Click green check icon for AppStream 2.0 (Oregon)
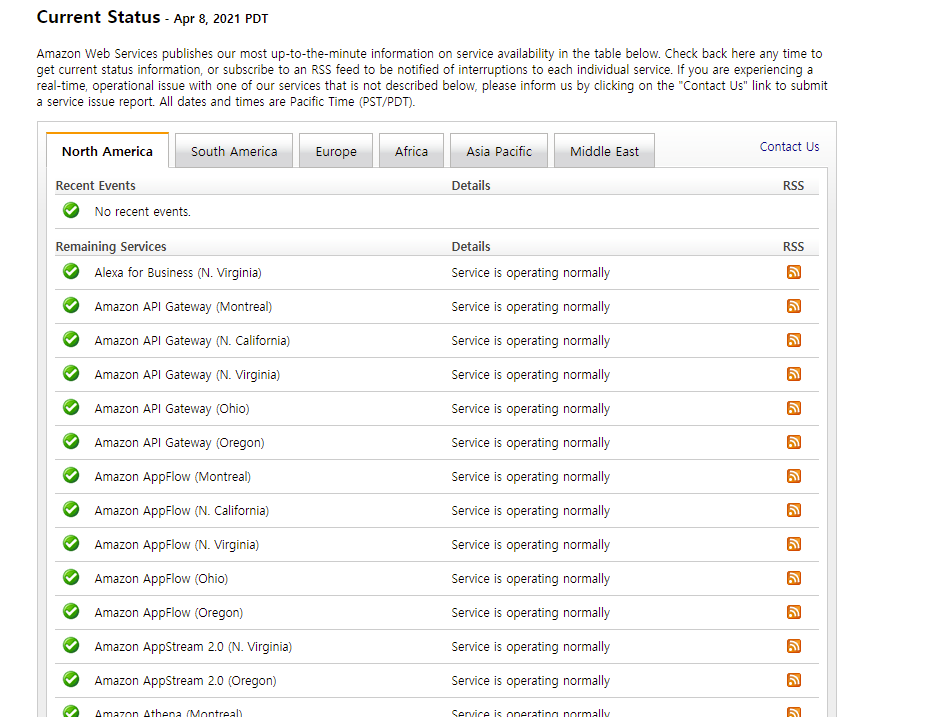This screenshot has height=717, width=934. pos(71,678)
